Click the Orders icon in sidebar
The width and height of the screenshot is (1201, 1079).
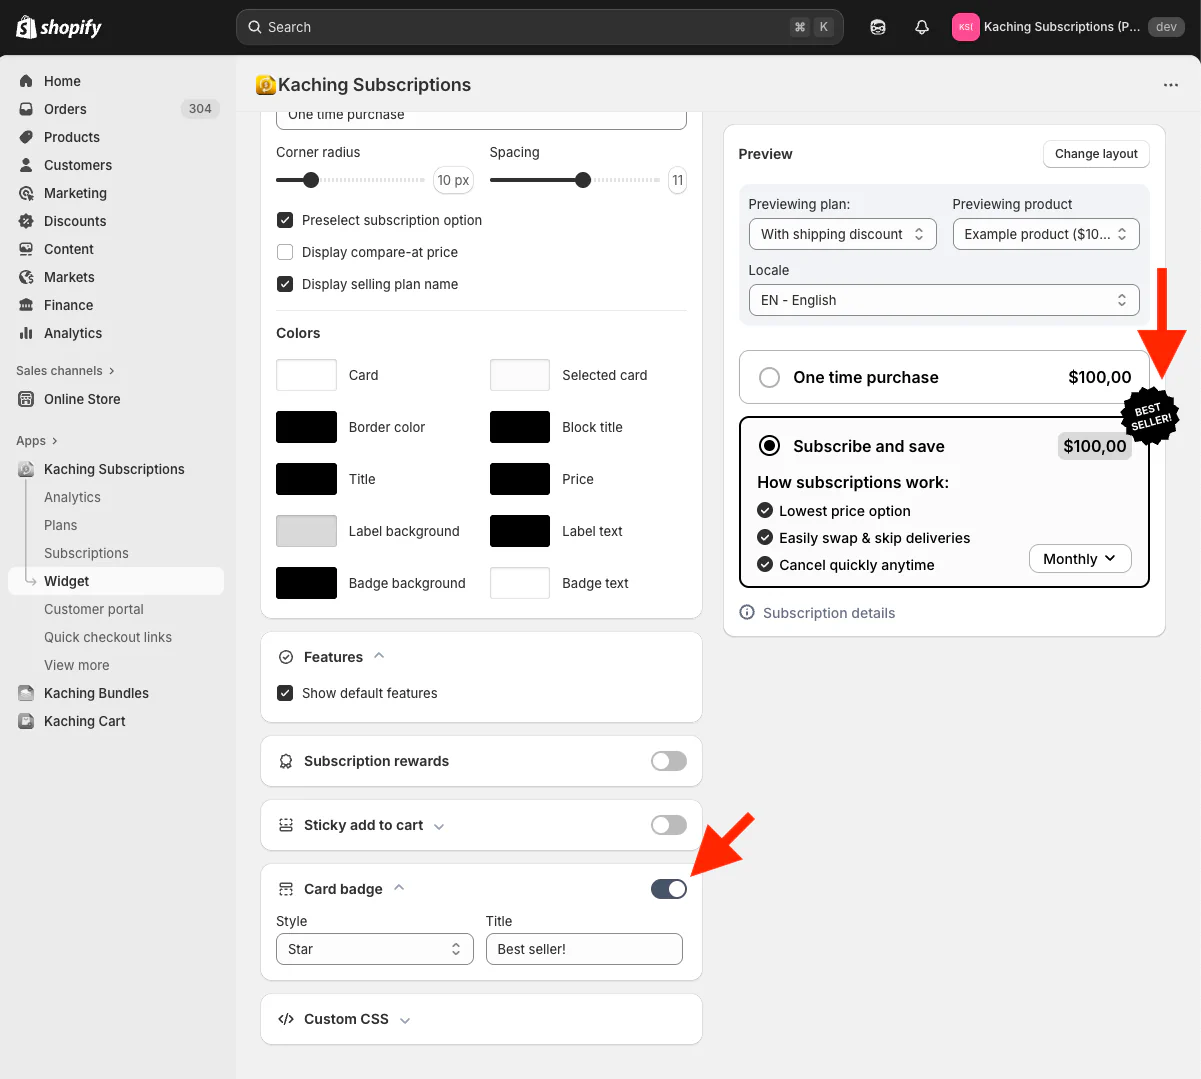[26, 109]
